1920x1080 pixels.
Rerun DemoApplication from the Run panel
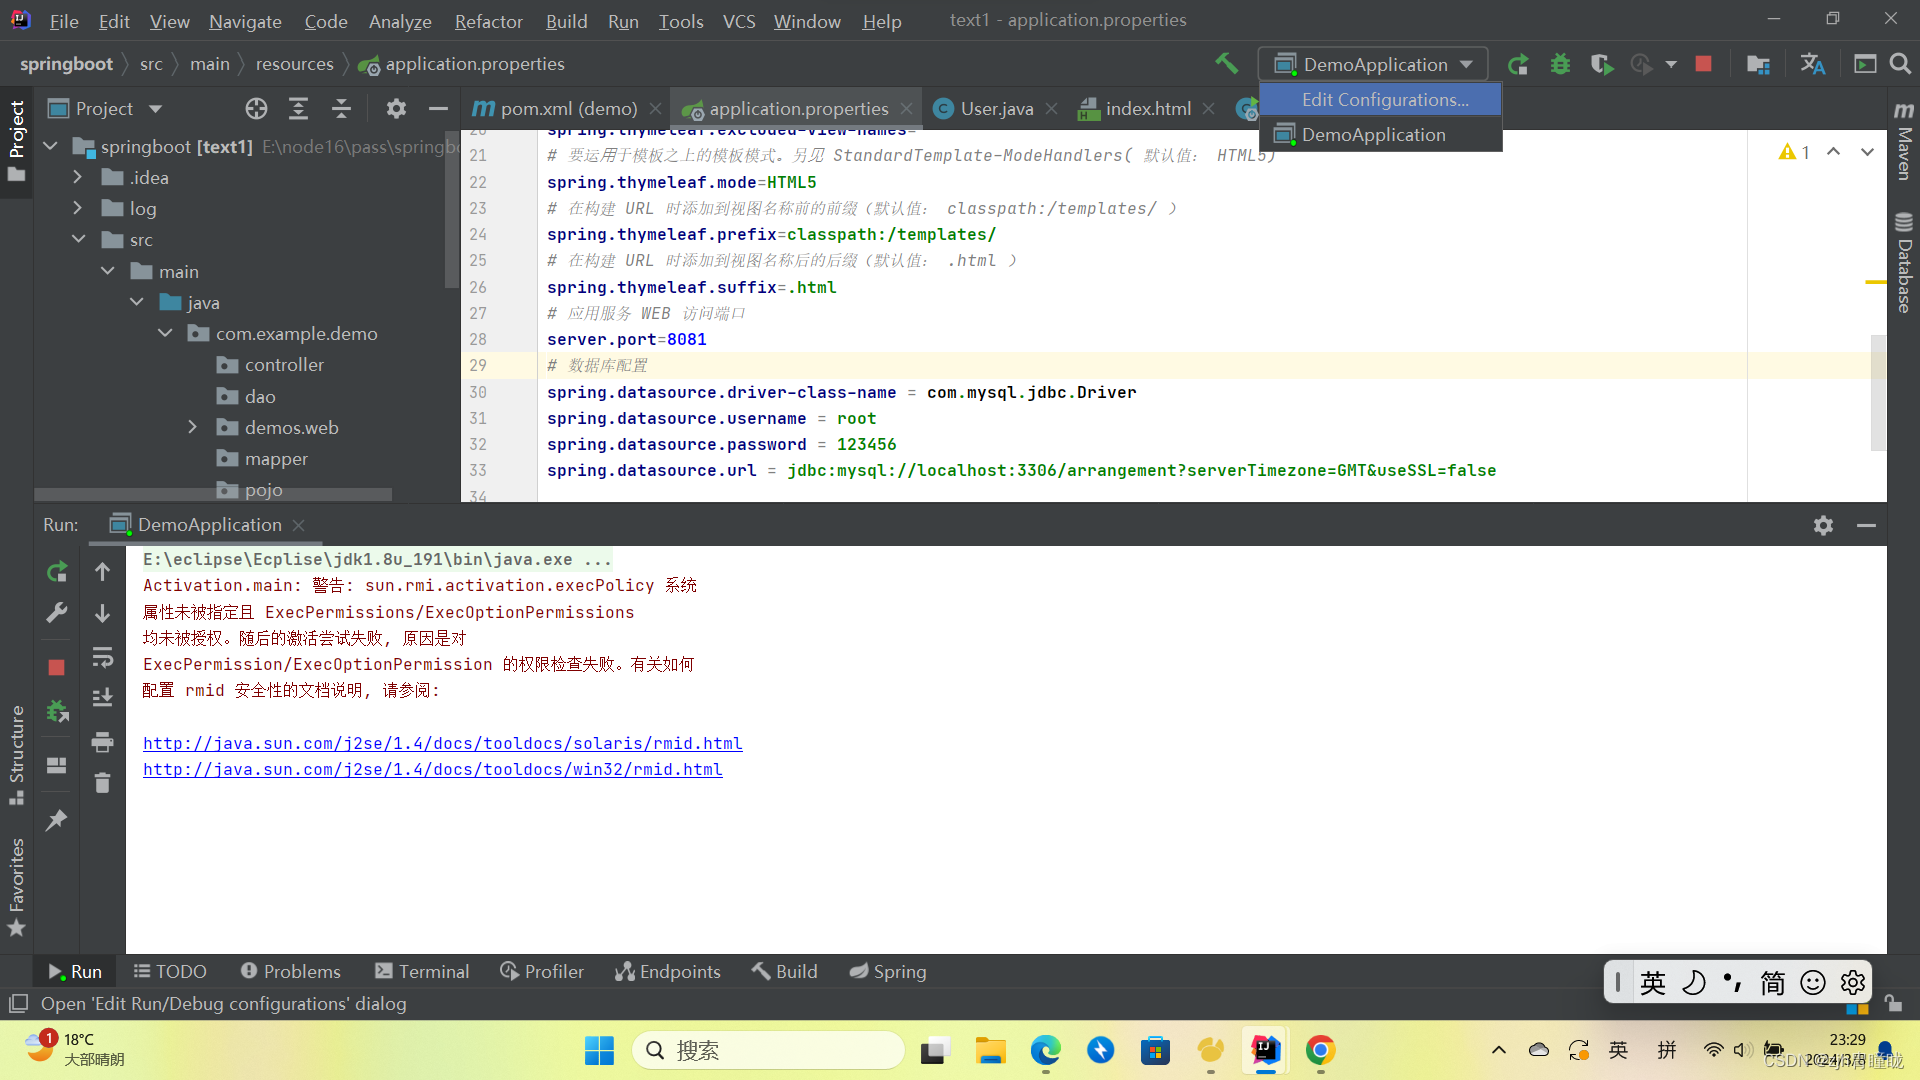[x=57, y=571]
